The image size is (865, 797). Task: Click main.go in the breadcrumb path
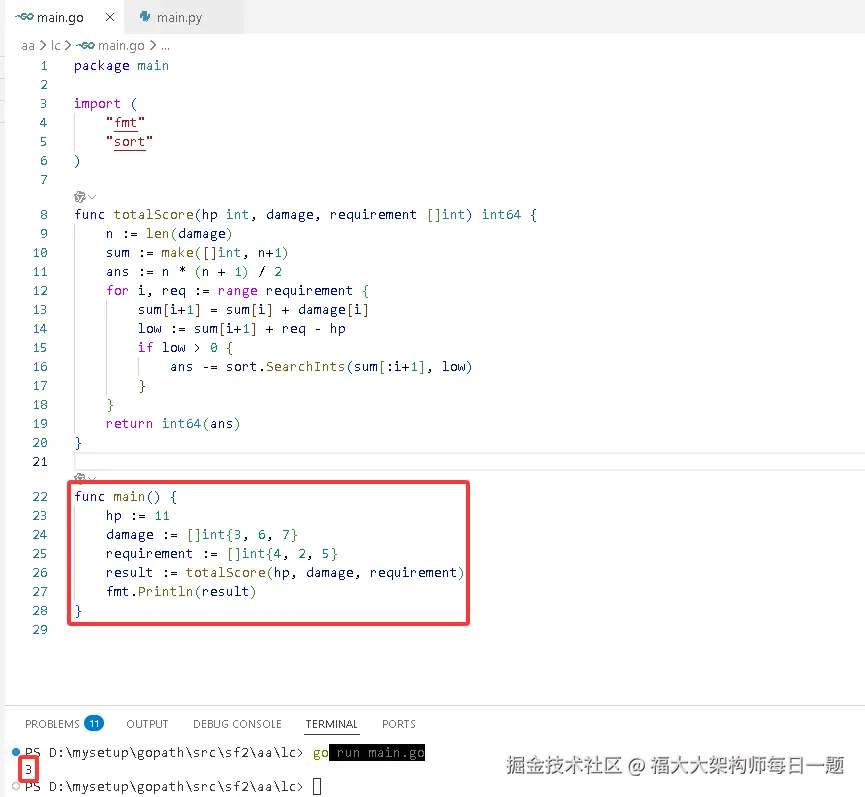tap(121, 46)
